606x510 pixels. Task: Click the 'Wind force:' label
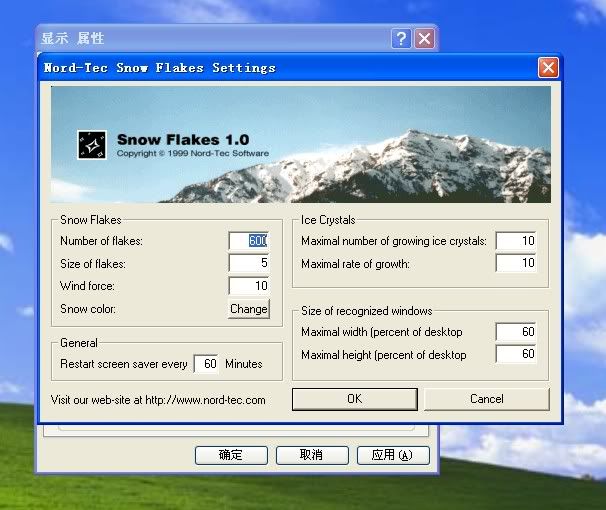pos(87,286)
